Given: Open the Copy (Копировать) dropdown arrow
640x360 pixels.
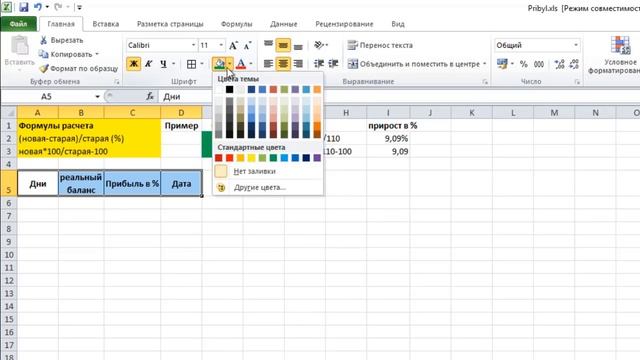Looking at the screenshot, I should pyautogui.click(x=97, y=54).
